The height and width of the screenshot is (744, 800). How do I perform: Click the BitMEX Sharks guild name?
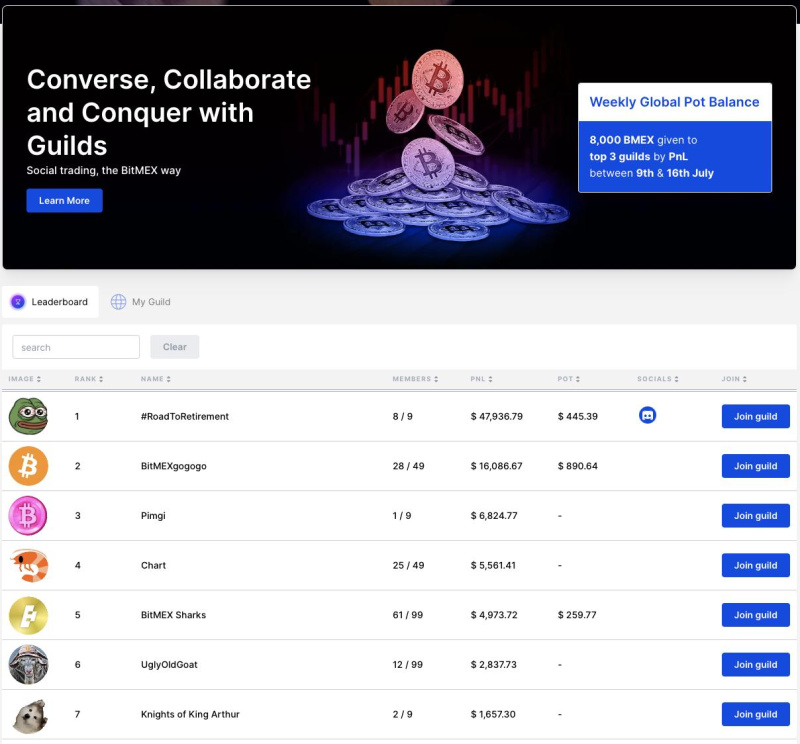pos(173,615)
